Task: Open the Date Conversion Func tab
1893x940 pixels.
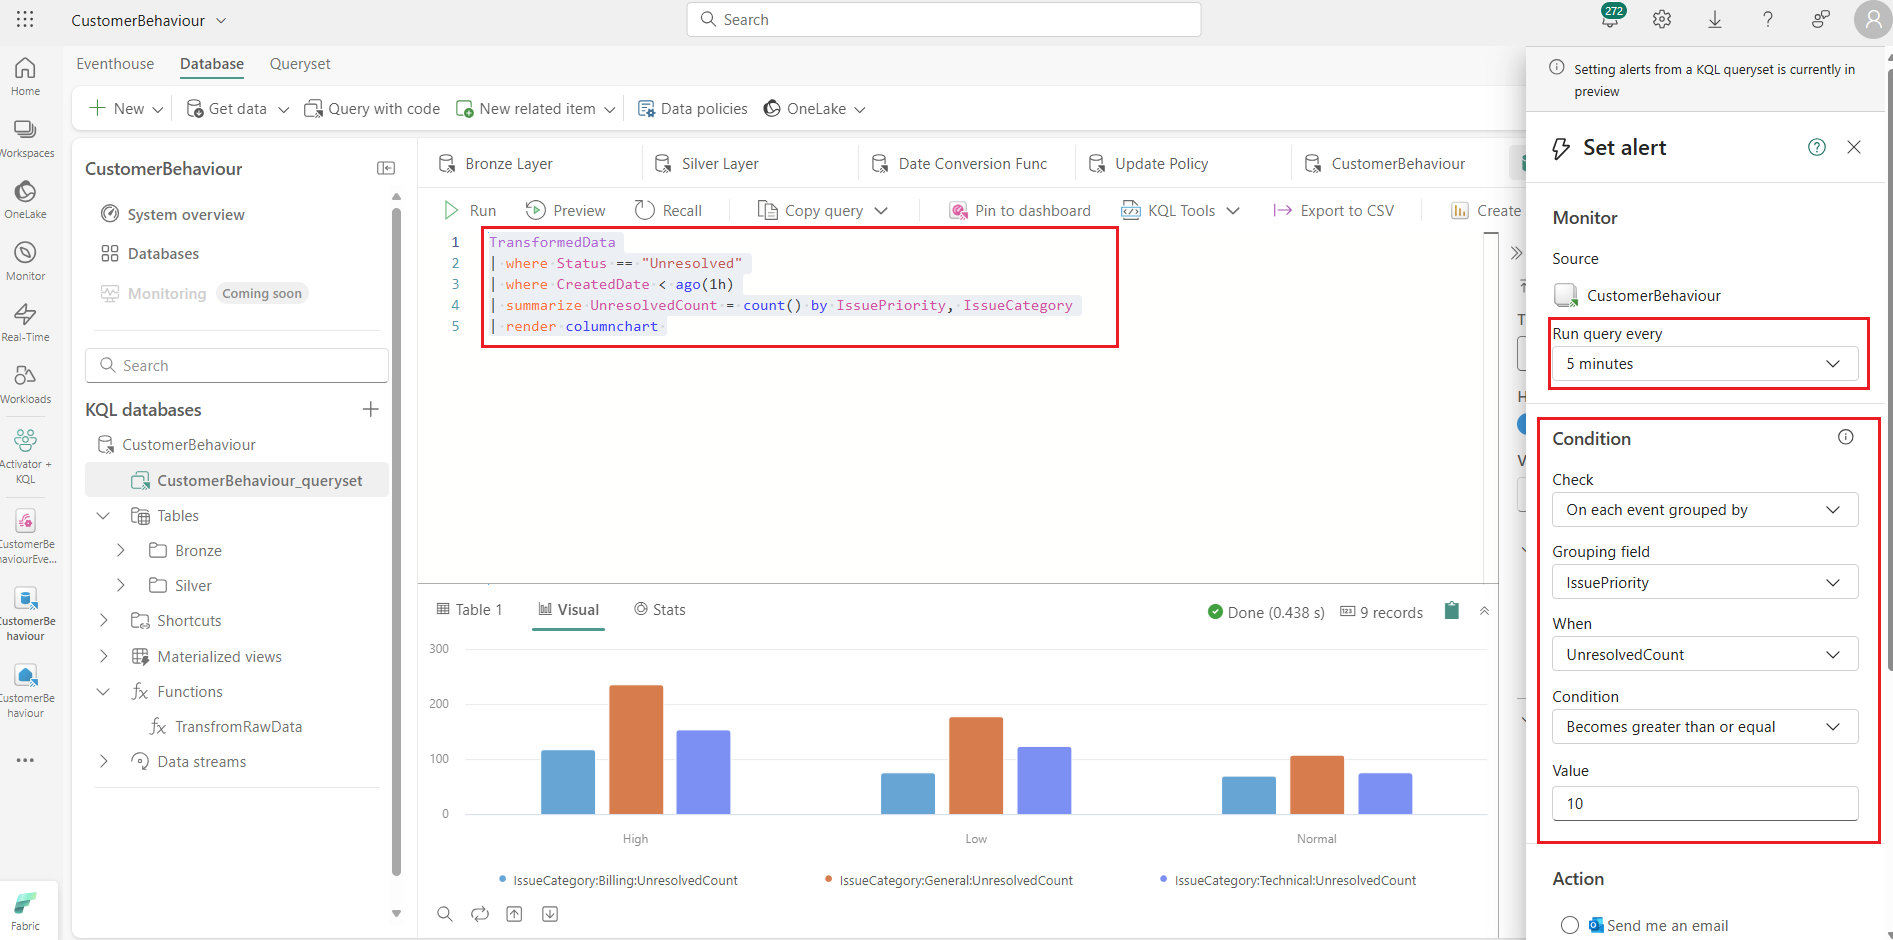Action: point(961,164)
